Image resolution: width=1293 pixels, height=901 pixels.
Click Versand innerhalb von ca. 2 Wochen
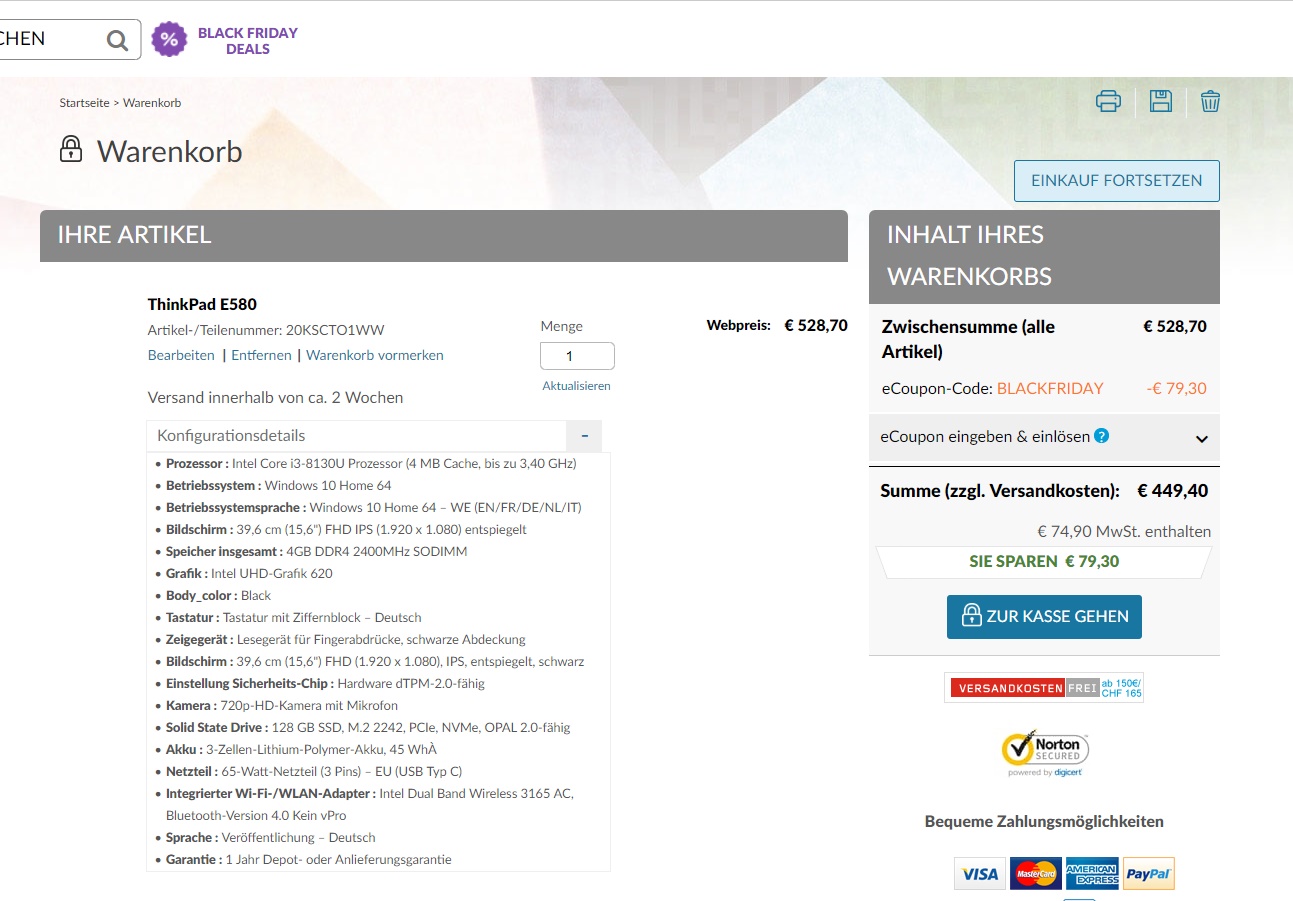point(276,397)
